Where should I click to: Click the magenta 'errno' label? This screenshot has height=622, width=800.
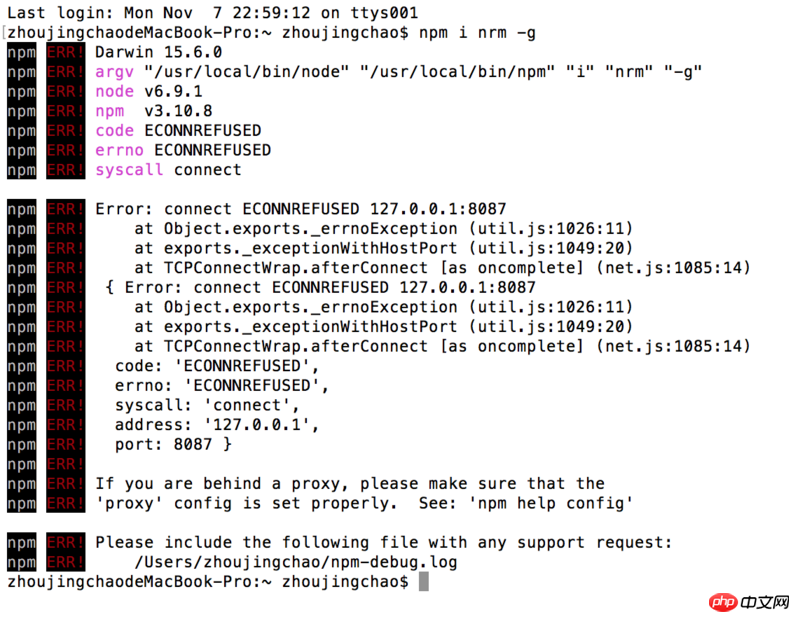pyautogui.click(x=119, y=150)
